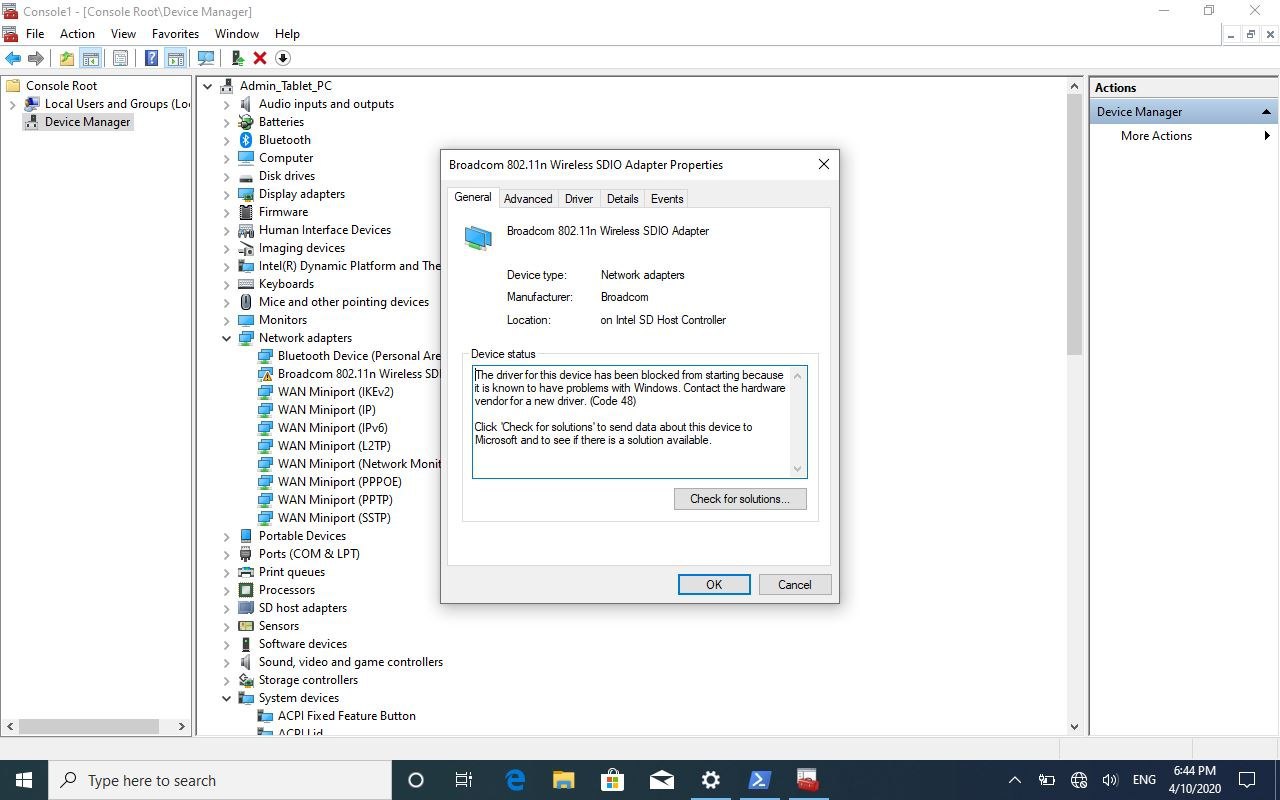Open the File menu

pos(35,34)
